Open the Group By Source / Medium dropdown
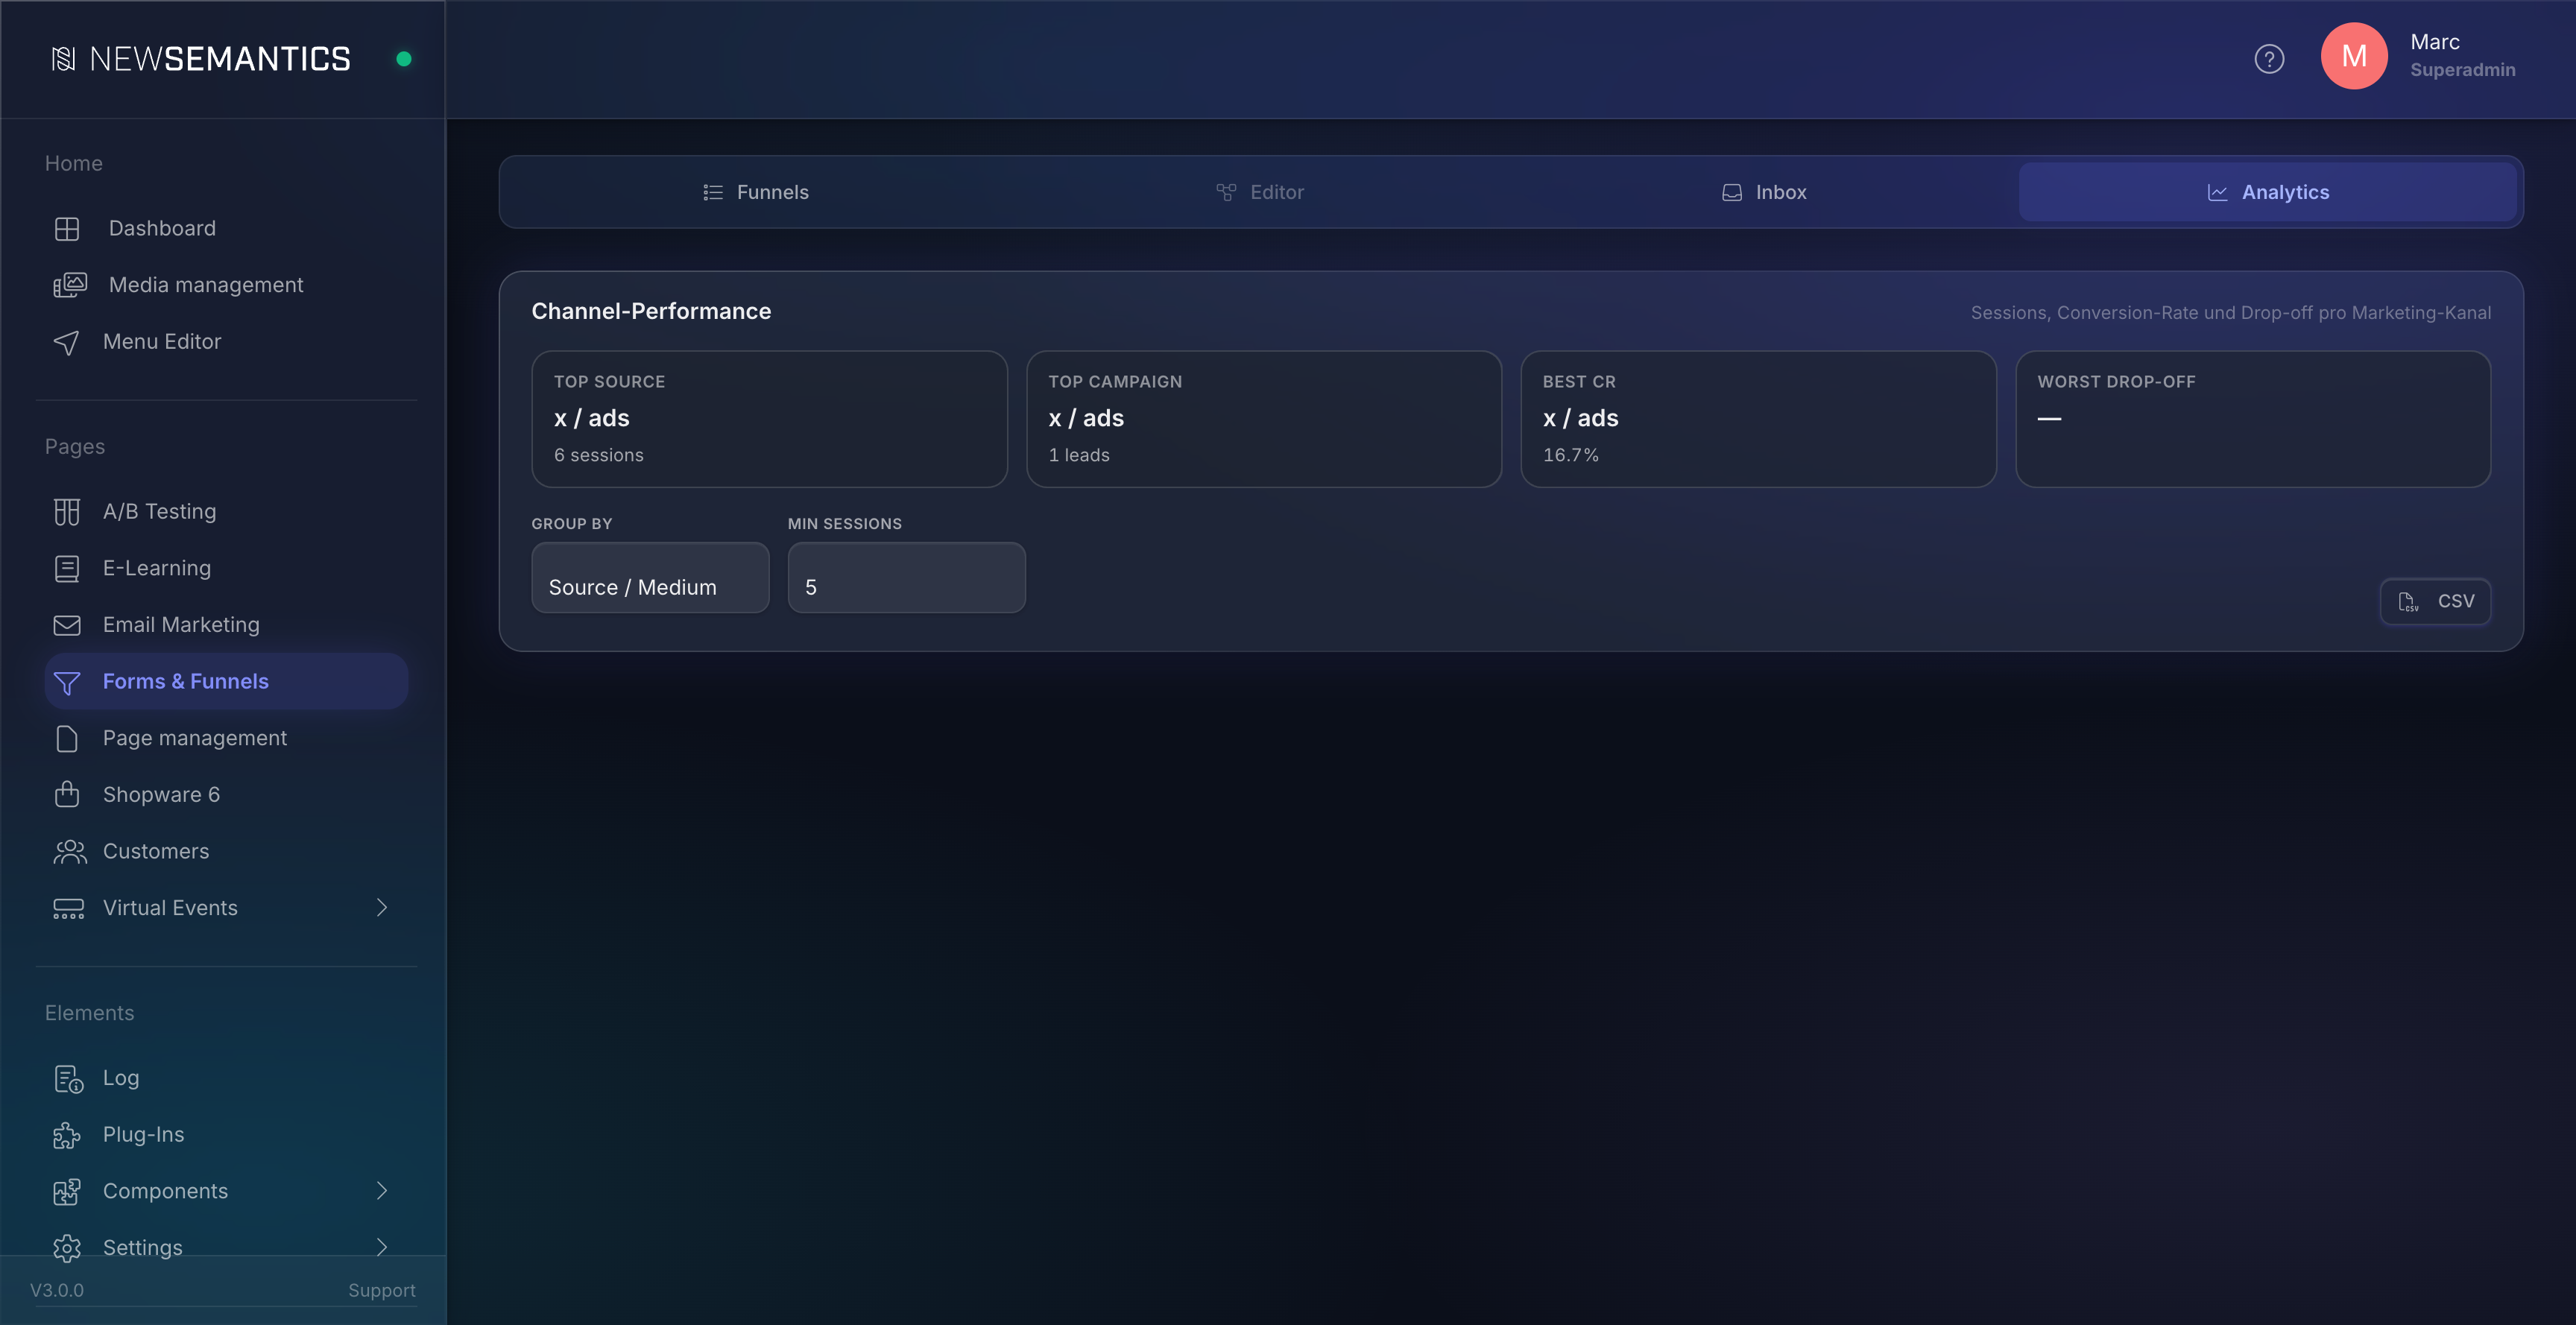The width and height of the screenshot is (2576, 1325). point(650,578)
